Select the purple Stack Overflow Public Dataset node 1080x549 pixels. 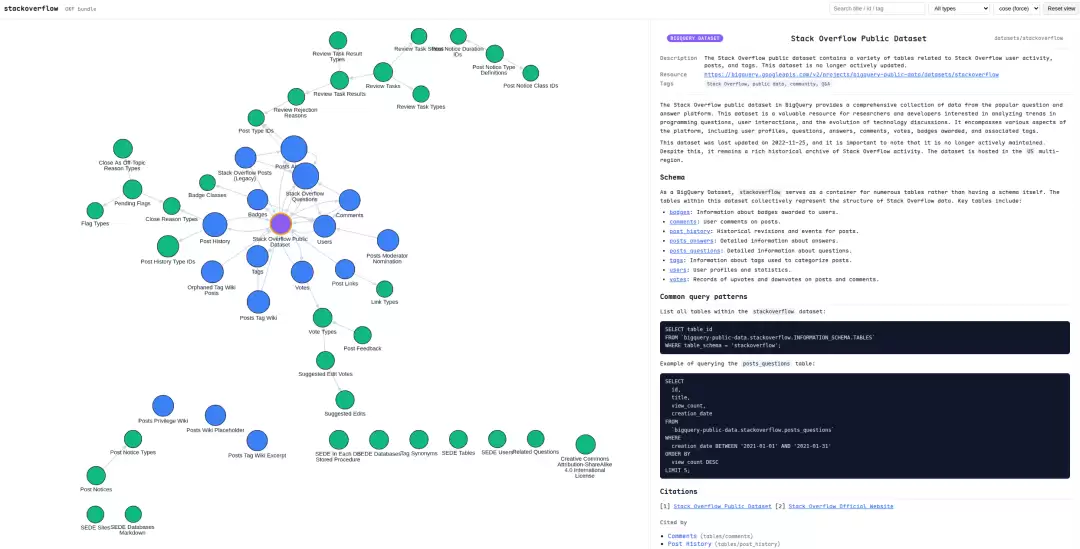click(x=280, y=224)
